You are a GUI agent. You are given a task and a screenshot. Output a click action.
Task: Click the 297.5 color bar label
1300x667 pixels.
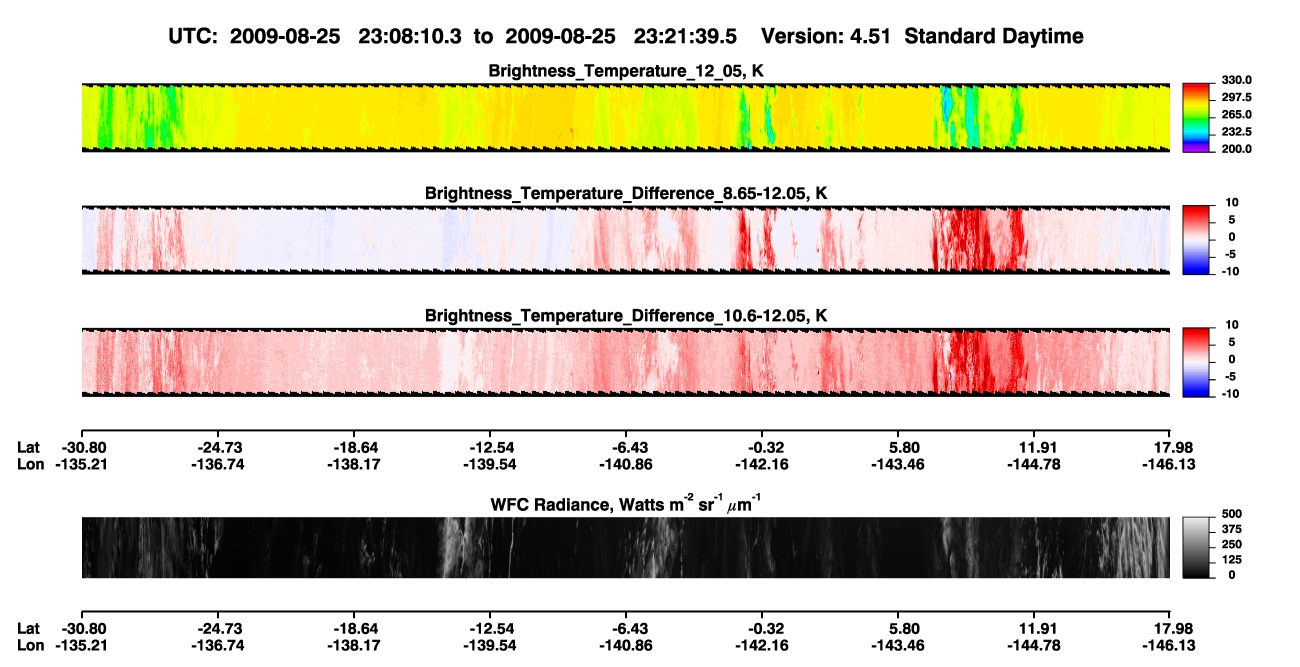[x=1237, y=97]
